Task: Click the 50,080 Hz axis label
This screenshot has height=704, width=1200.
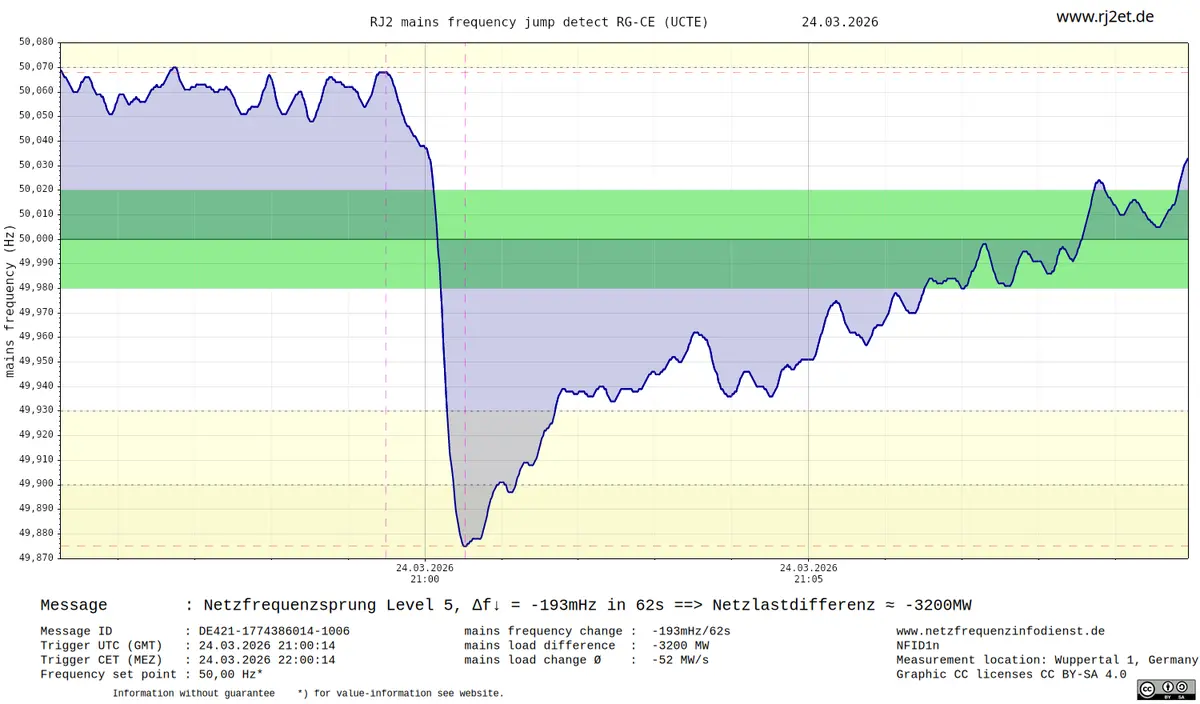Action: click(x=36, y=42)
